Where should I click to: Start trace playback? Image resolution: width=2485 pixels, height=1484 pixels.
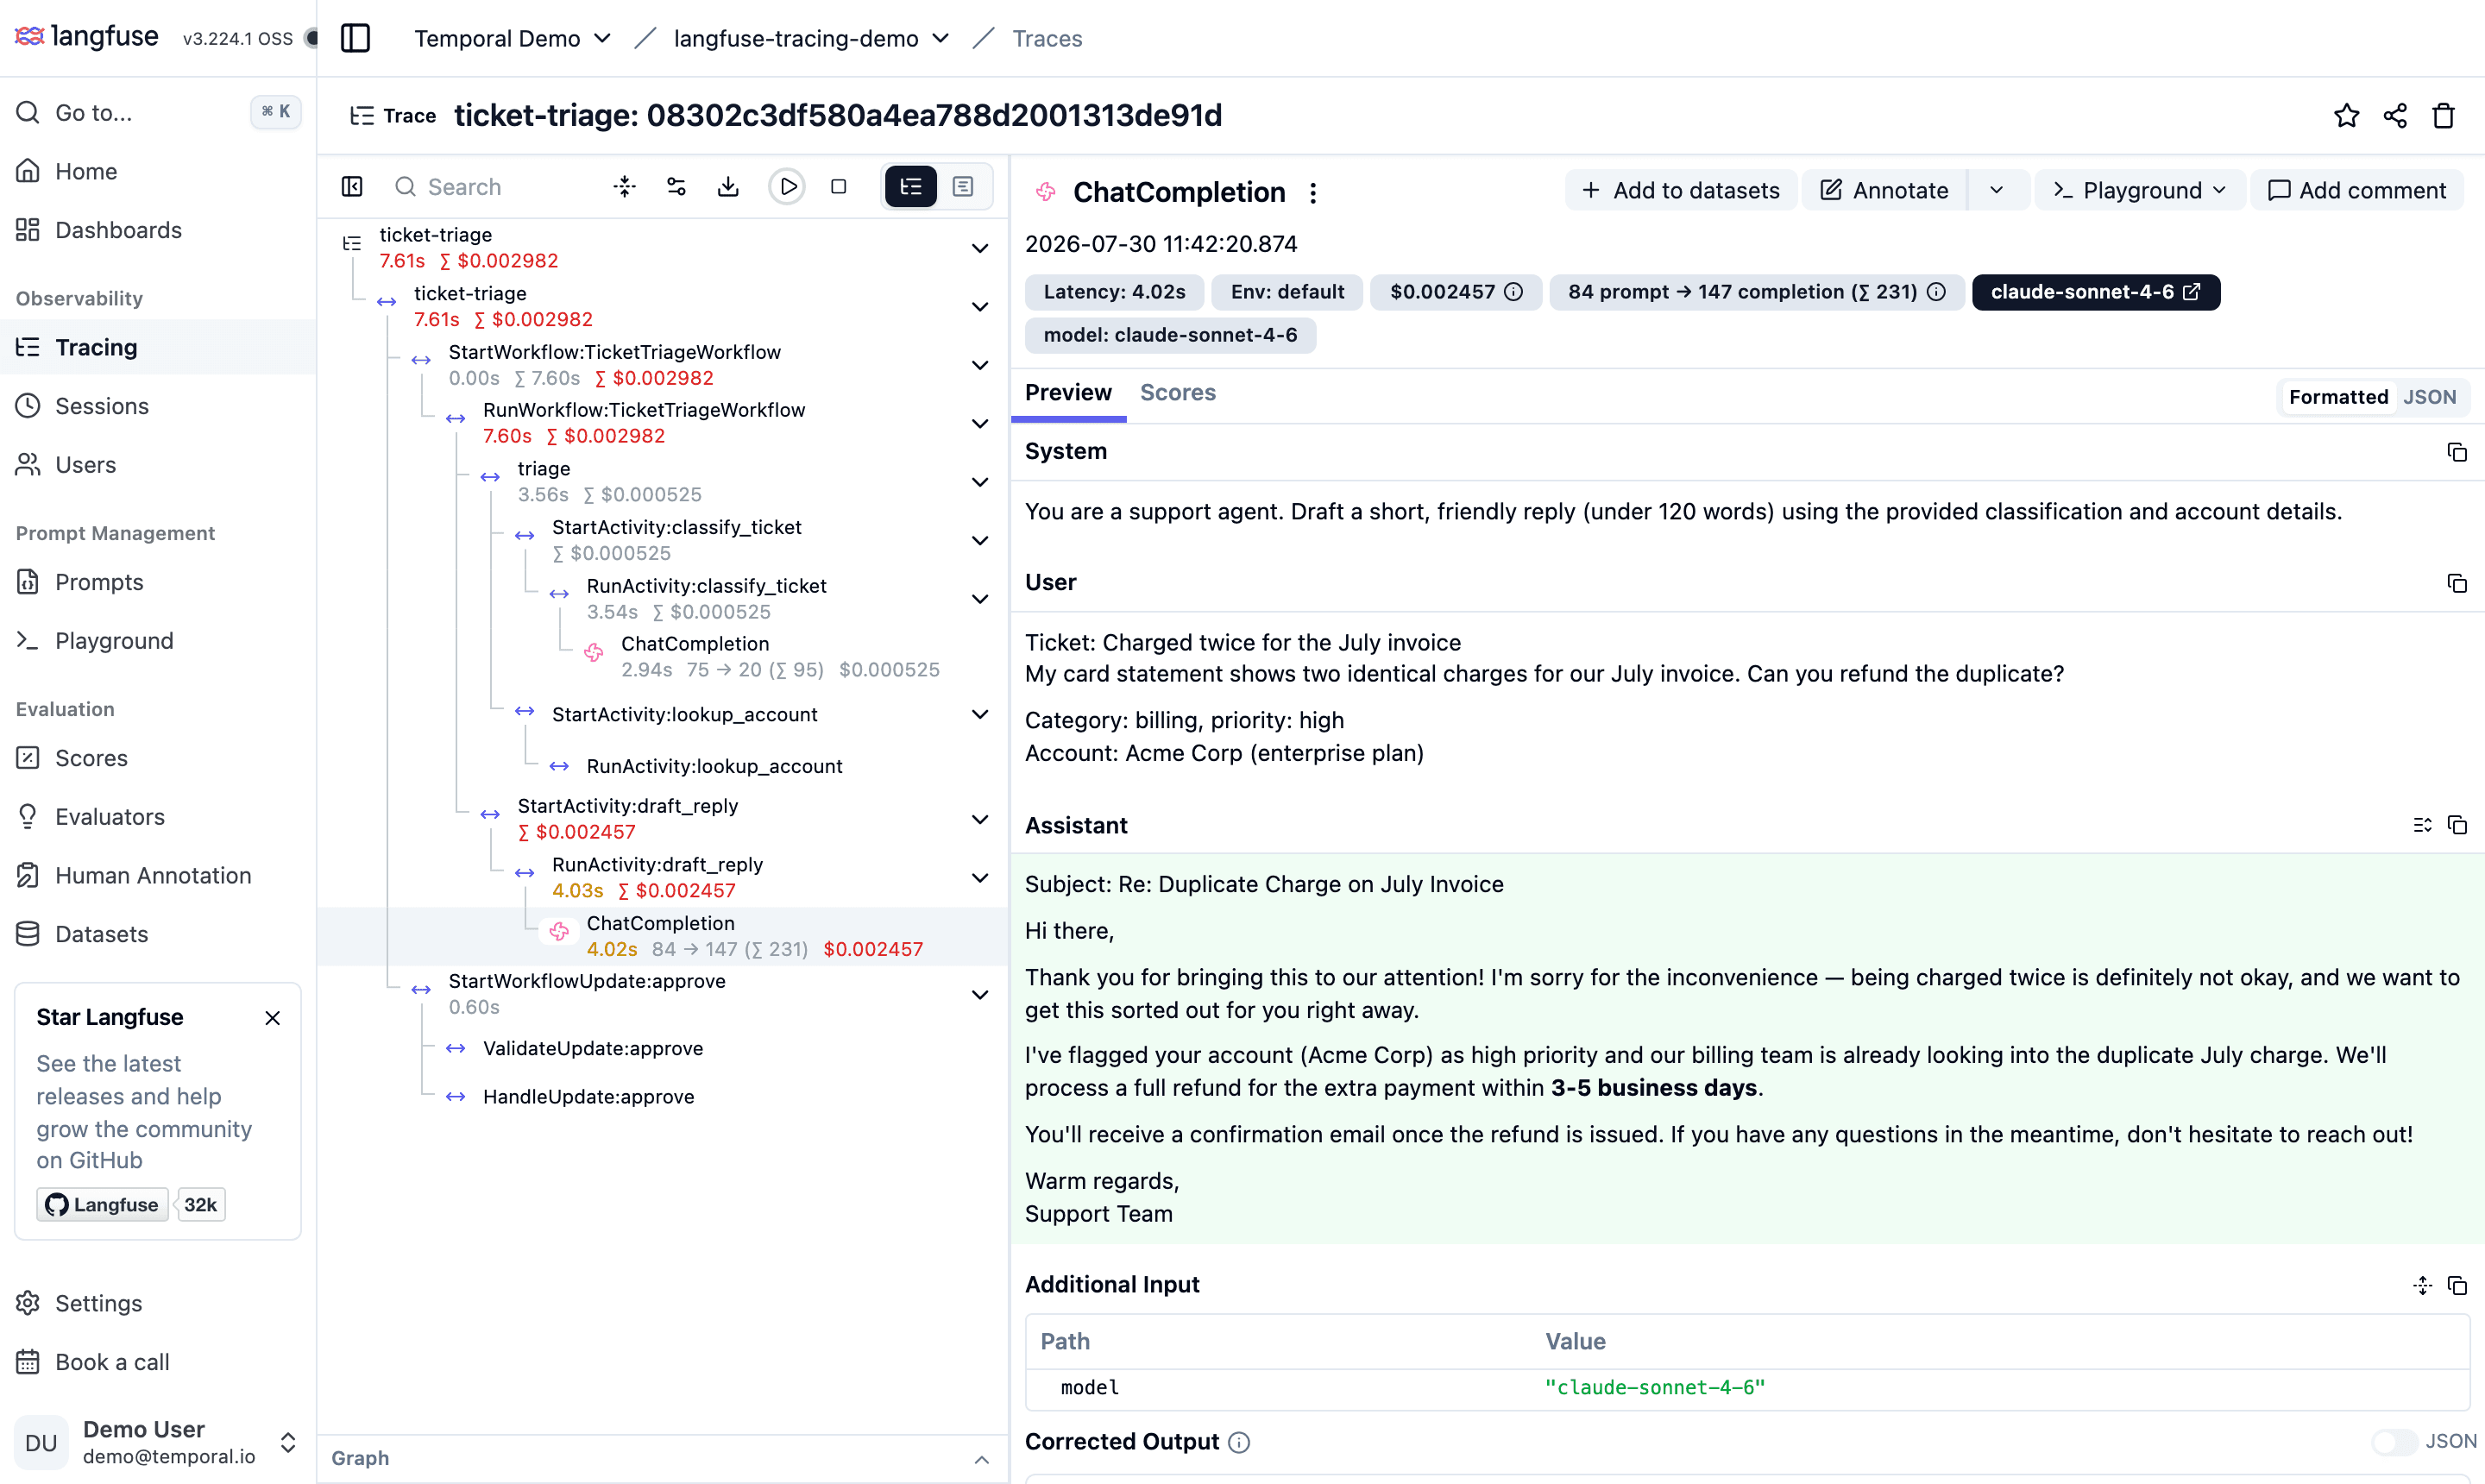pyautogui.click(x=787, y=187)
